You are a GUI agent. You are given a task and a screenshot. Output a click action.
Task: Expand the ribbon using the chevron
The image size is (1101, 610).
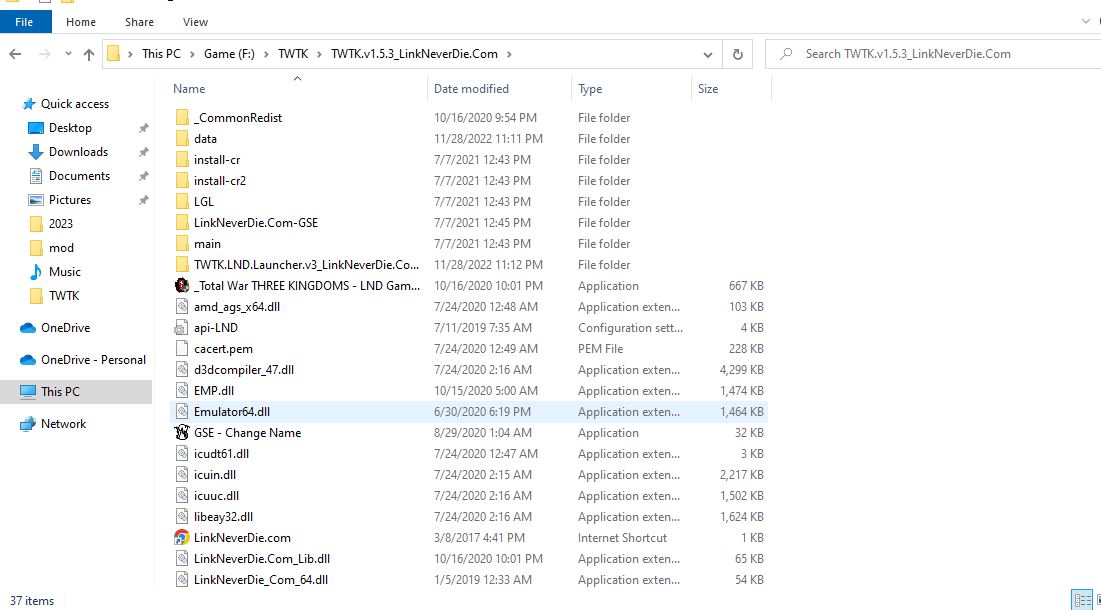[1086, 21]
